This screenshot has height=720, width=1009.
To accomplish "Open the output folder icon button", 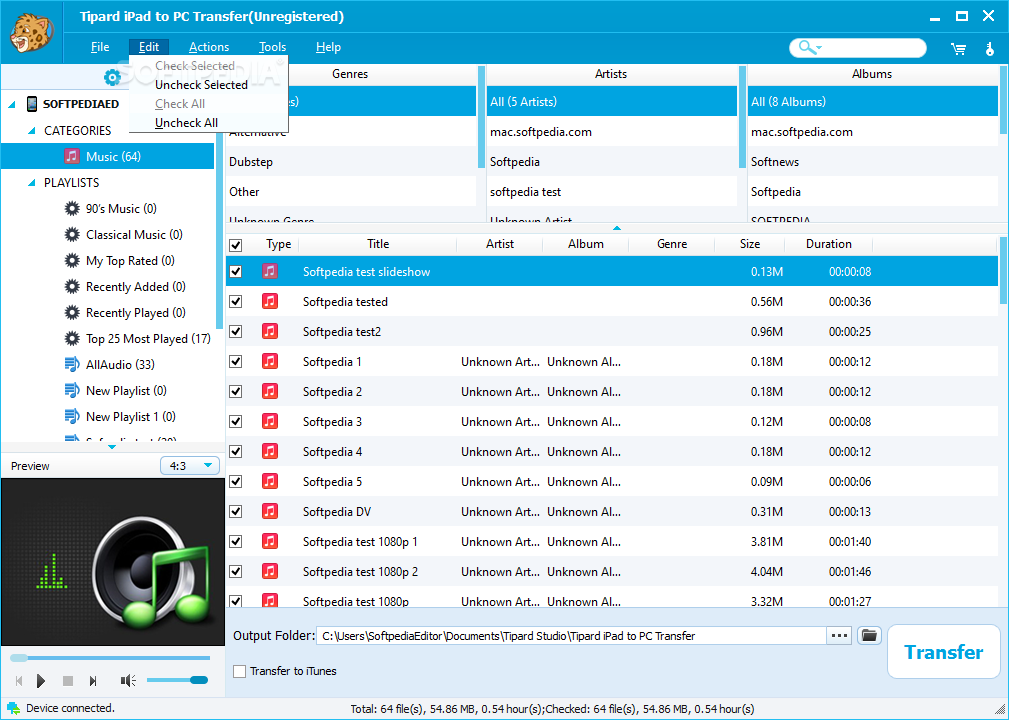I will coord(869,636).
